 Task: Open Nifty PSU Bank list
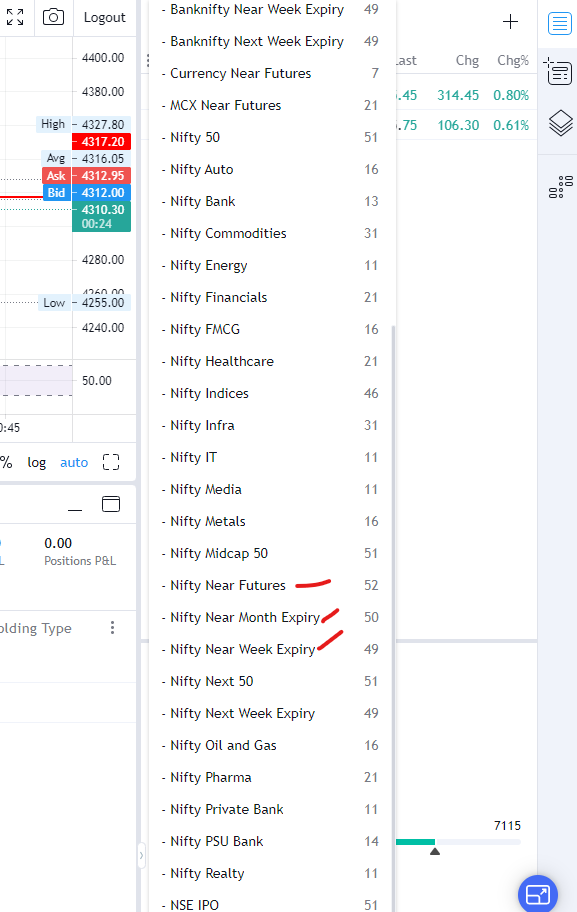click(x=271, y=841)
